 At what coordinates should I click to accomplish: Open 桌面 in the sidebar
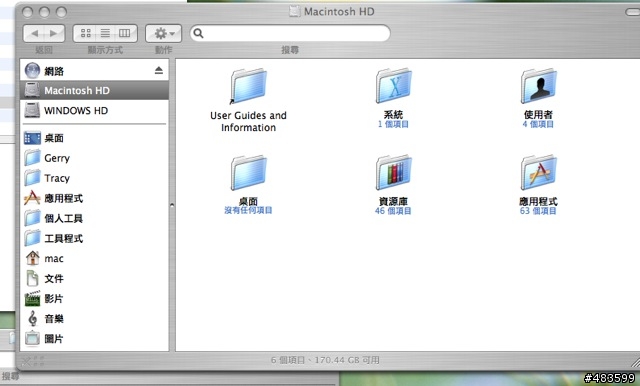click(94, 138)
